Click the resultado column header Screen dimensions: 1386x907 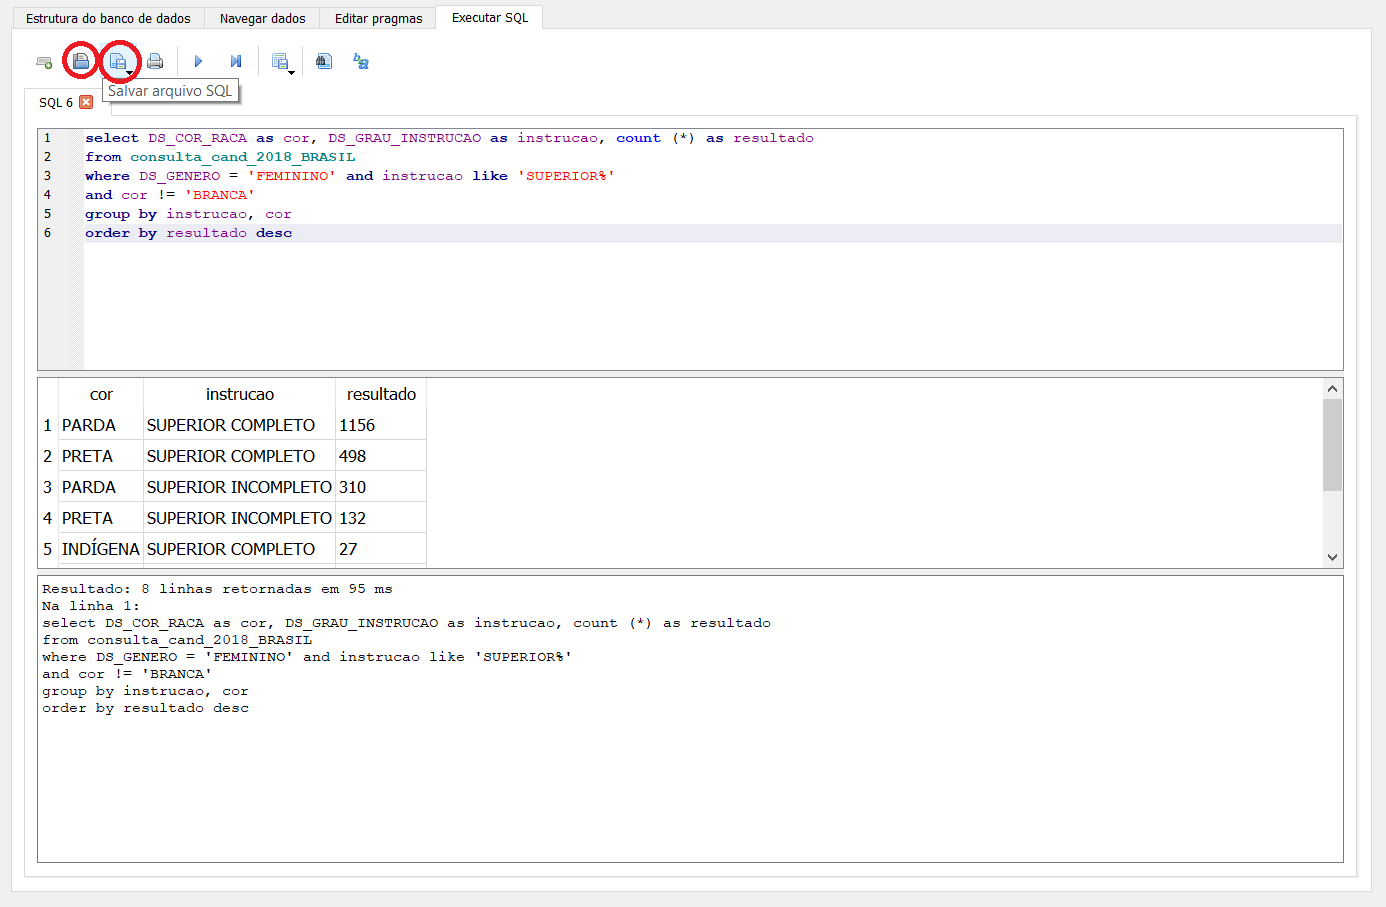381,394
